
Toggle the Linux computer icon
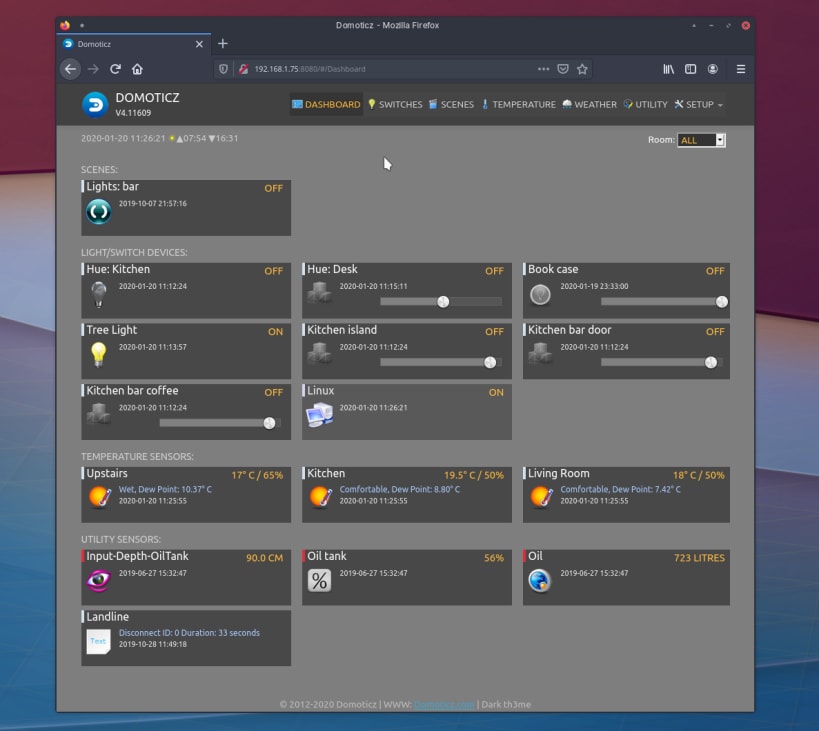319,415
